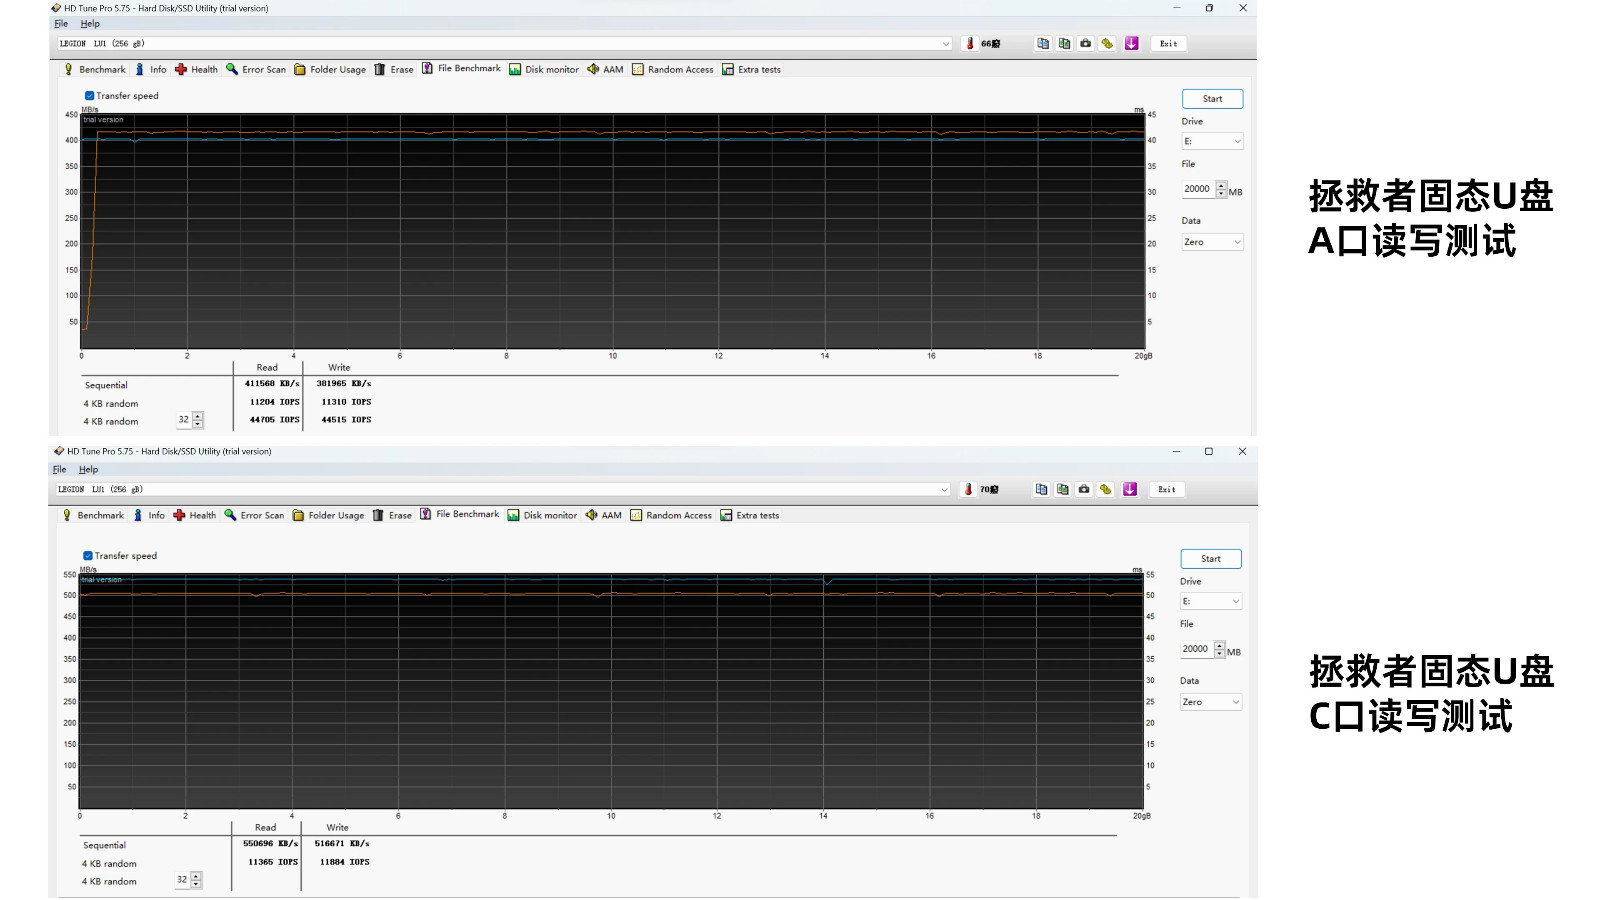Click Exit button in the bottom window
Image resolution: width=1600 pixels, height=900 pixels.
(1166, 489)
